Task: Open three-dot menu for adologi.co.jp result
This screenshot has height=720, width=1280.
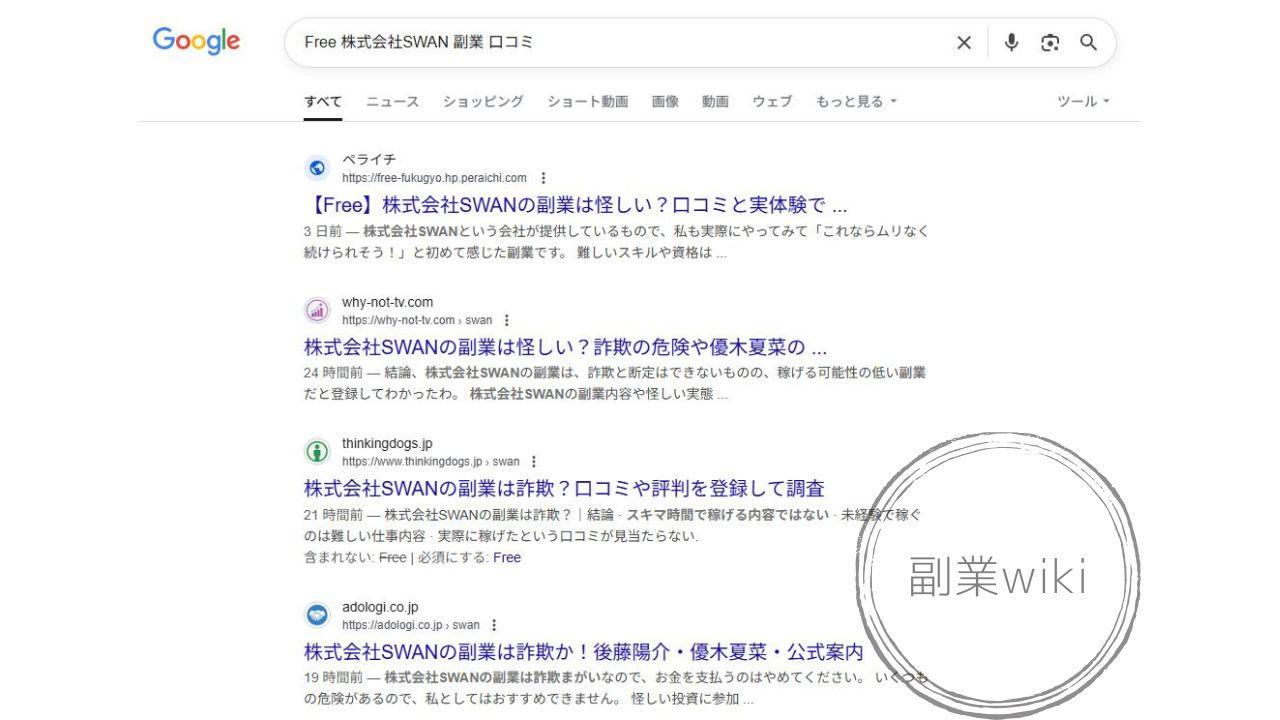Action: coord(493,625)
